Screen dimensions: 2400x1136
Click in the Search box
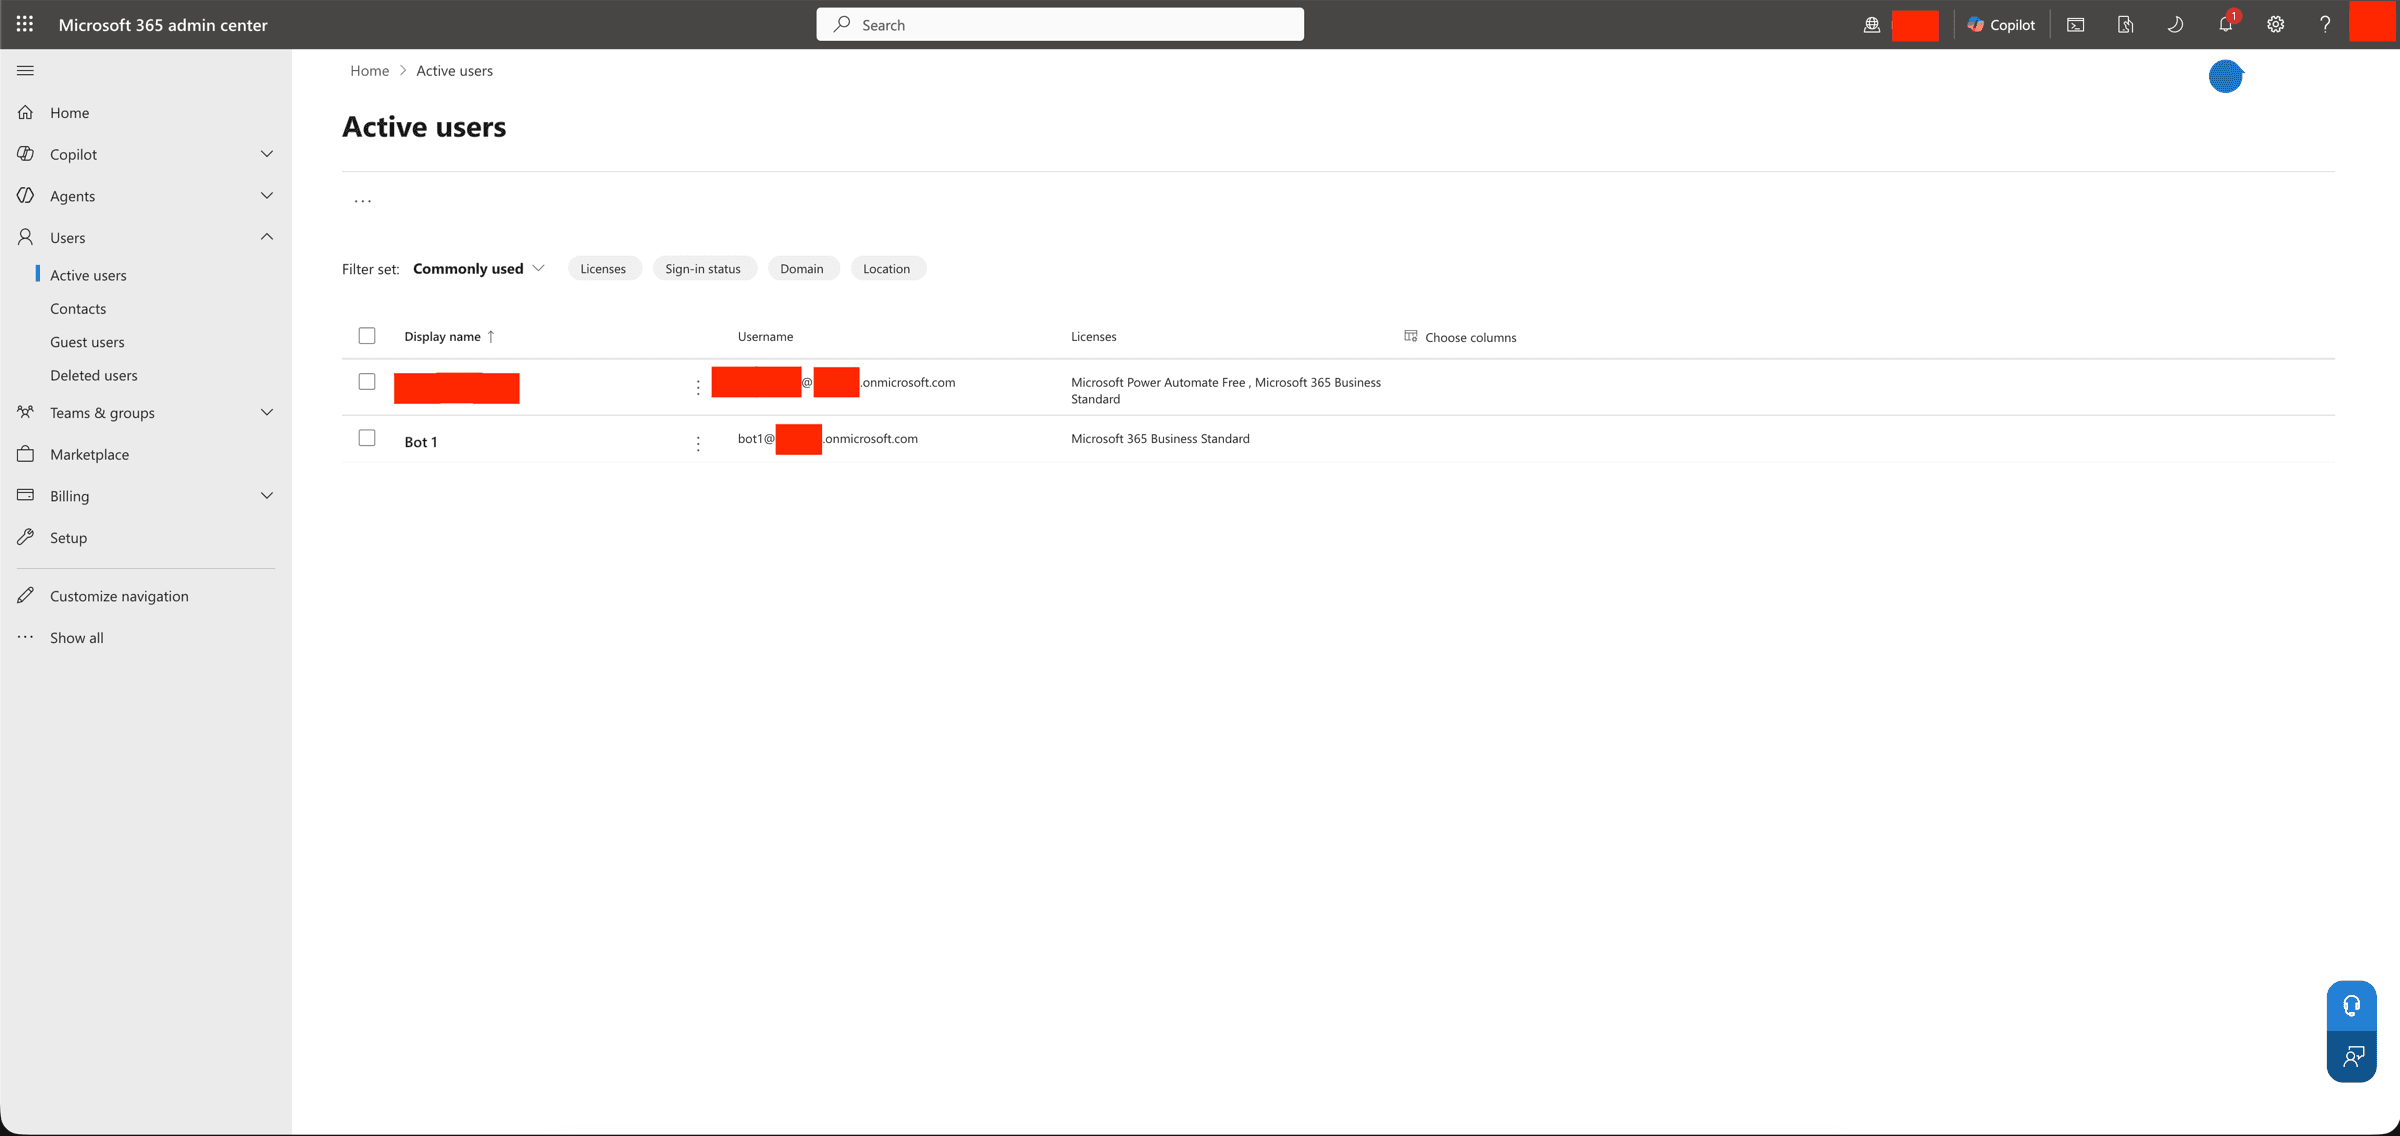pos(1060,24)
